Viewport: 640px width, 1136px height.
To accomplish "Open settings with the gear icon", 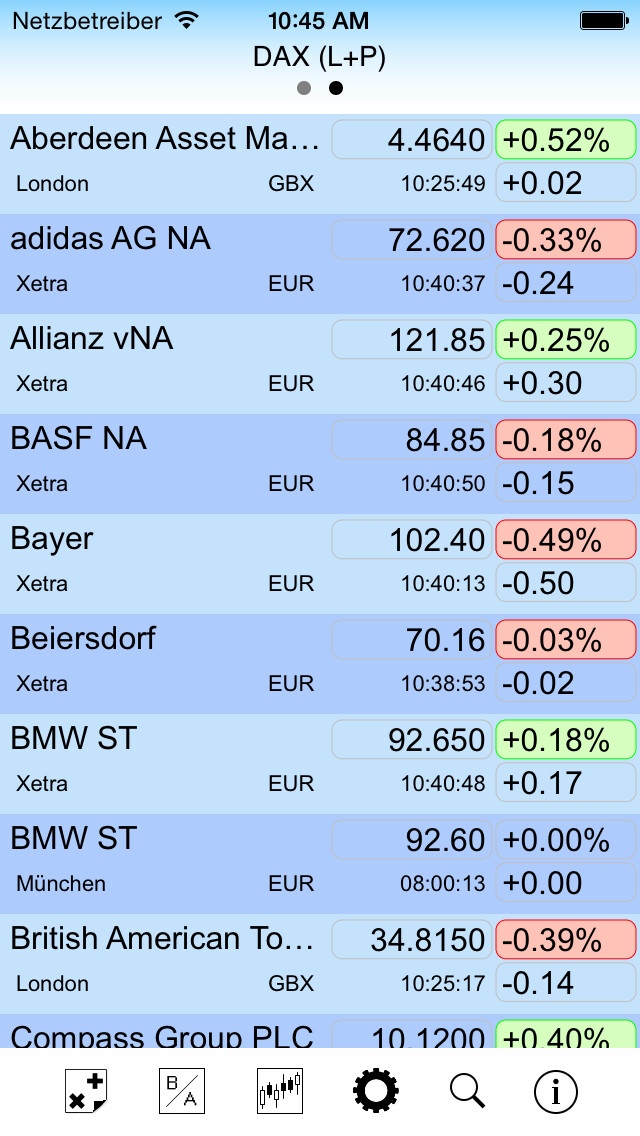I will (375, 1090).
